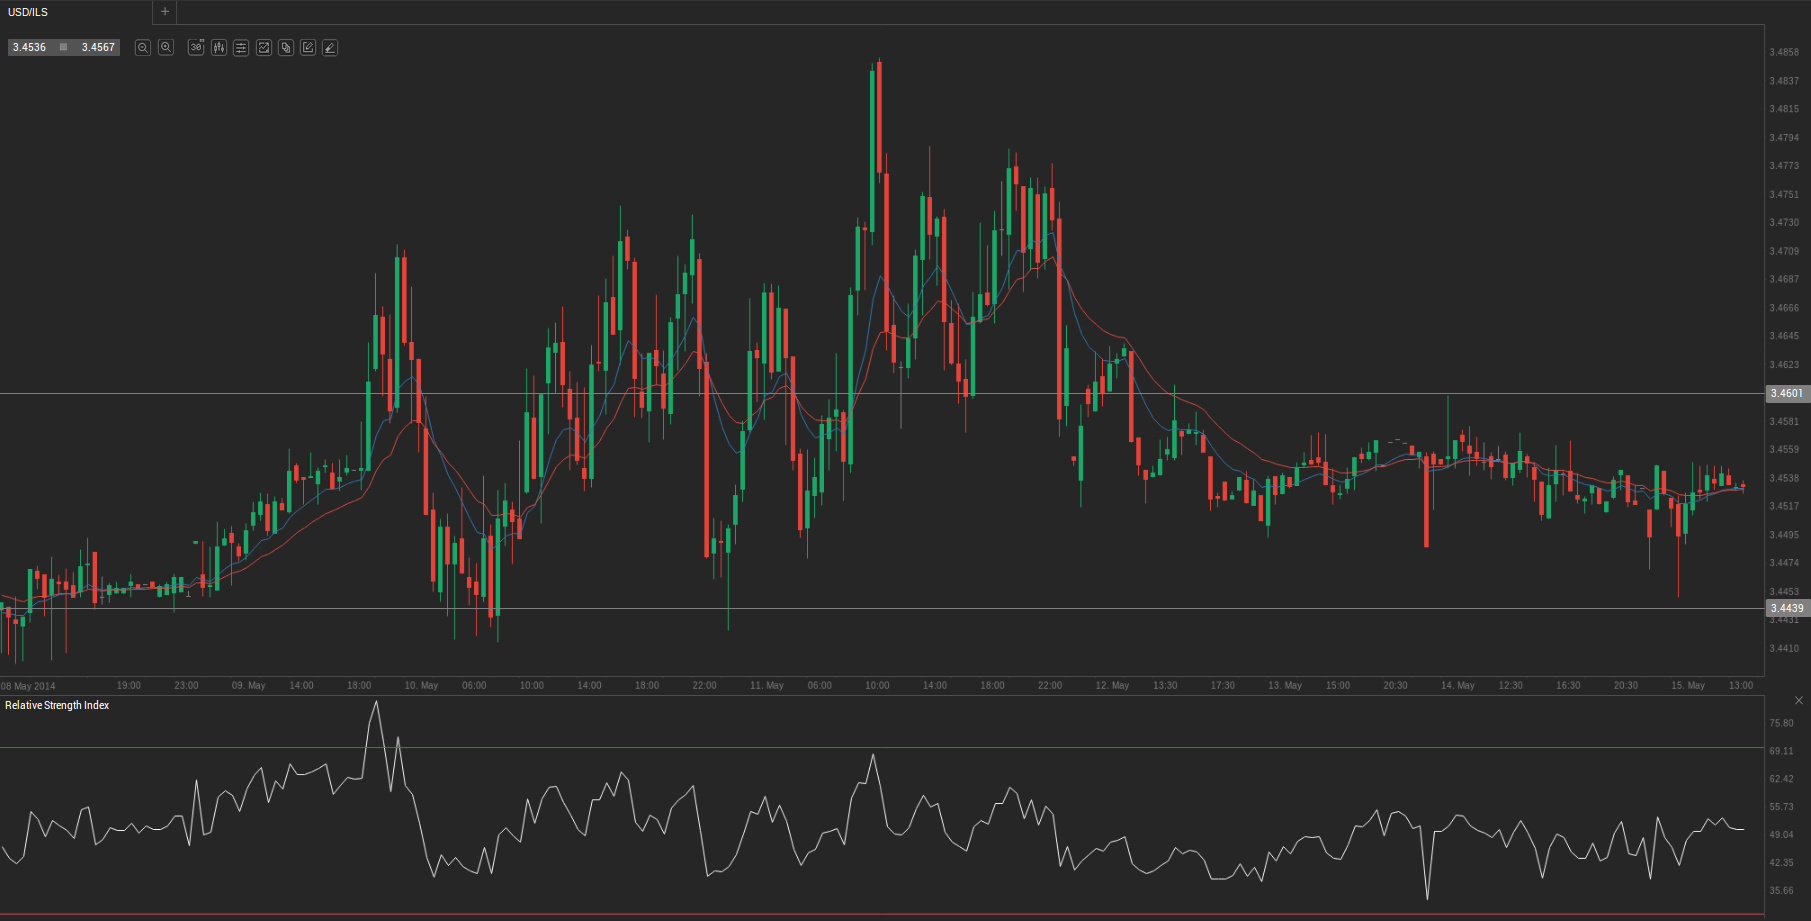Image resolution: width=1811 pixels, height=921 pixels.
Task: Zoom out the chart
Action: tap(143, 47)
